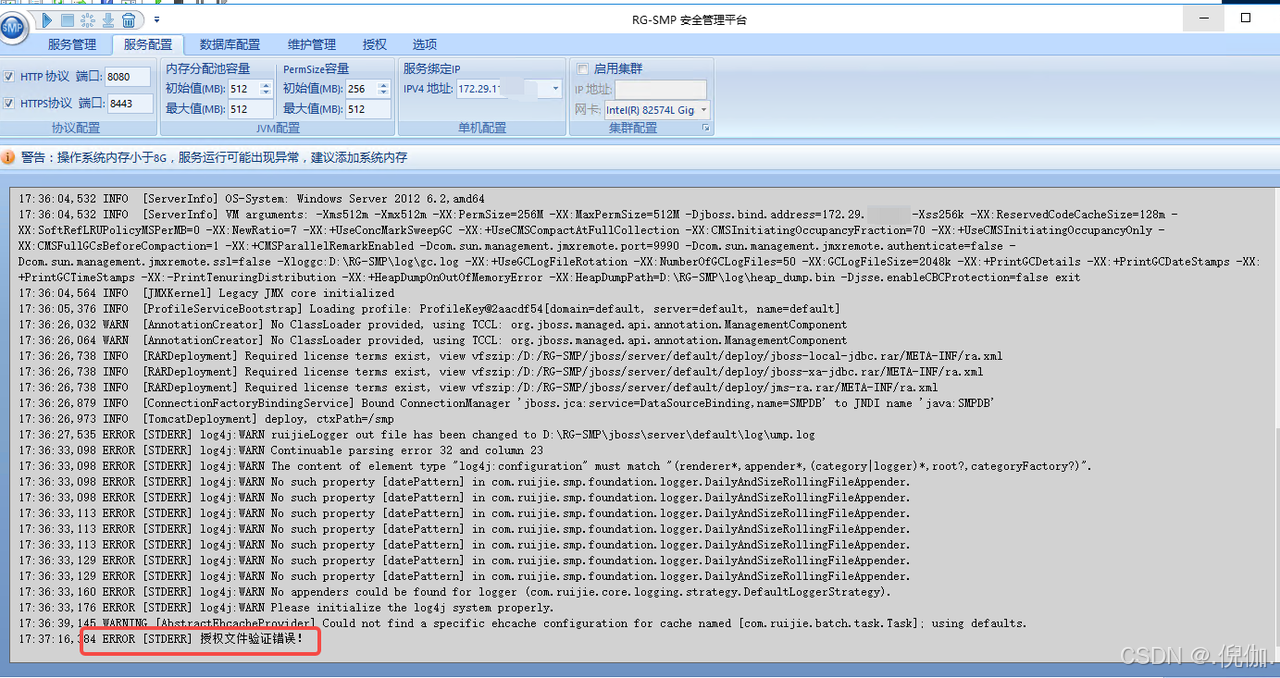
Task: Open the 集群配置 group dialog launcher
Action: tap(706, 129)
